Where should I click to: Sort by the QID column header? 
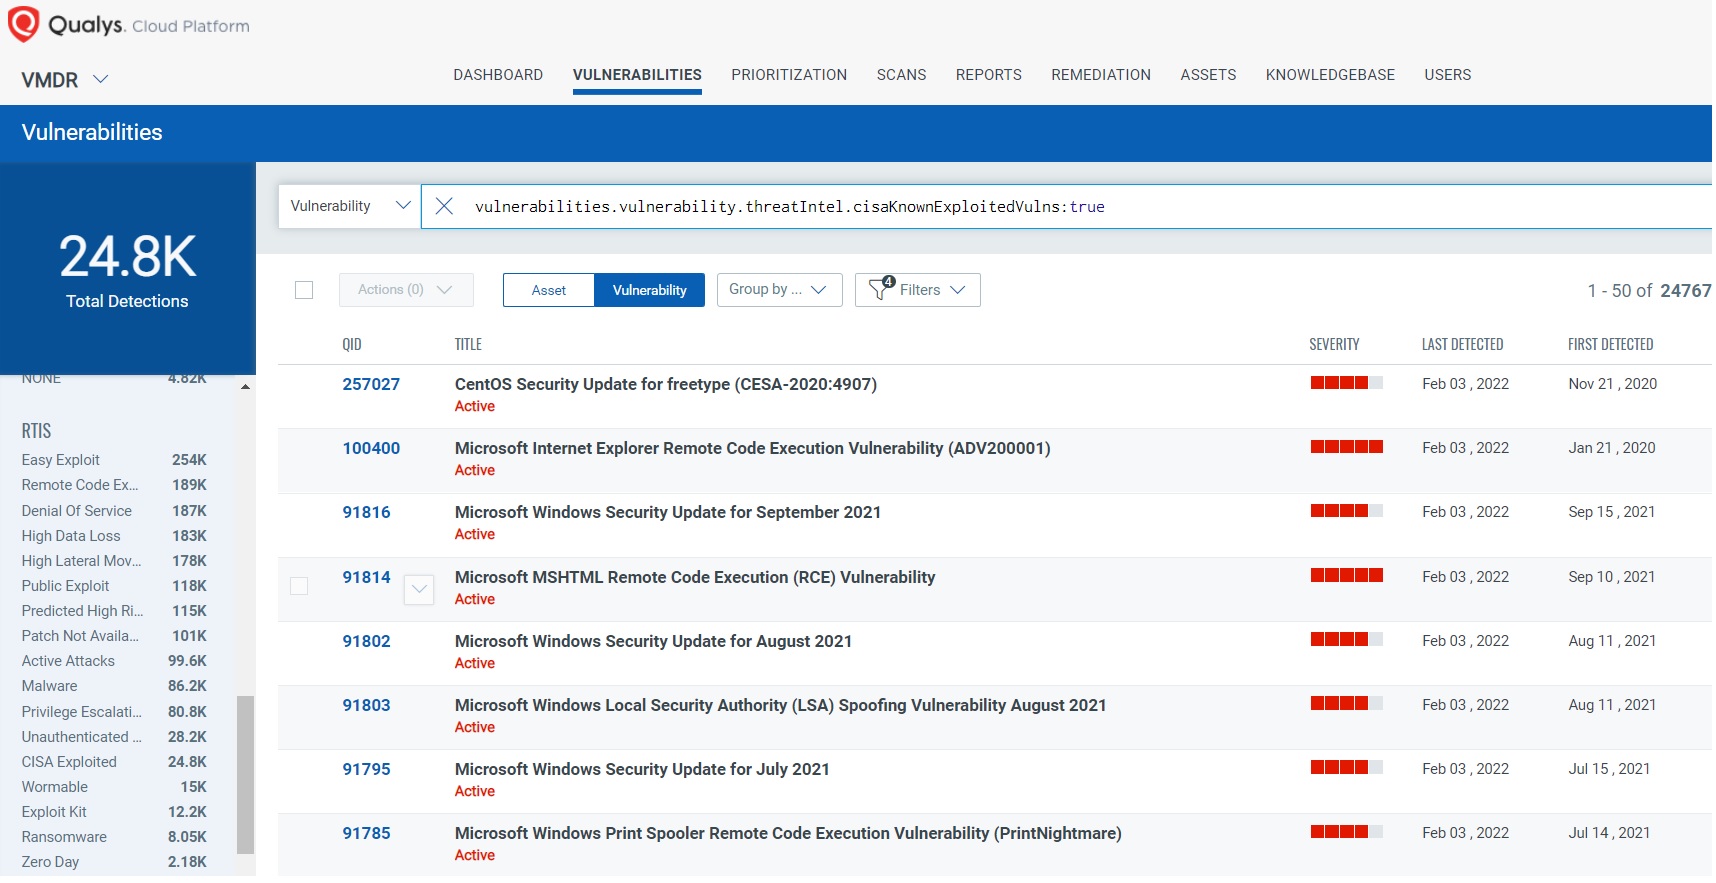tap(352, 344)
